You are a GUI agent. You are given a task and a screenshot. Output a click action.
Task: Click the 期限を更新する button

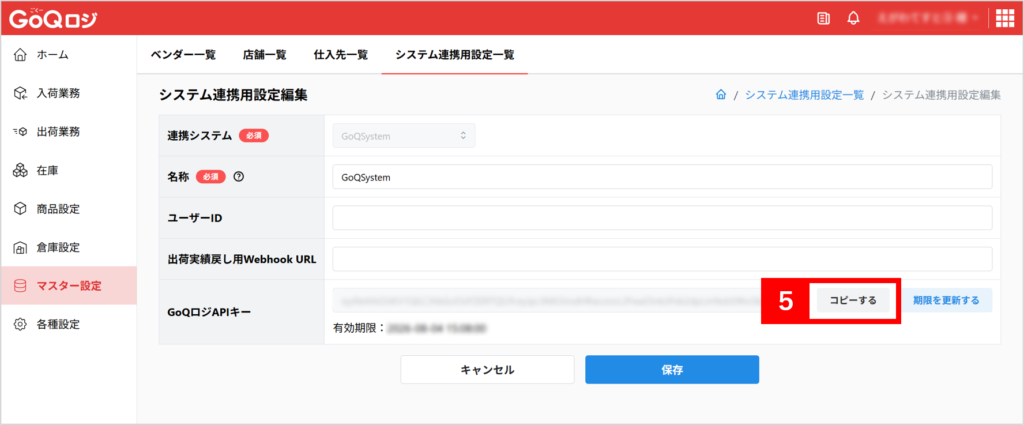[x=946, y=300]
